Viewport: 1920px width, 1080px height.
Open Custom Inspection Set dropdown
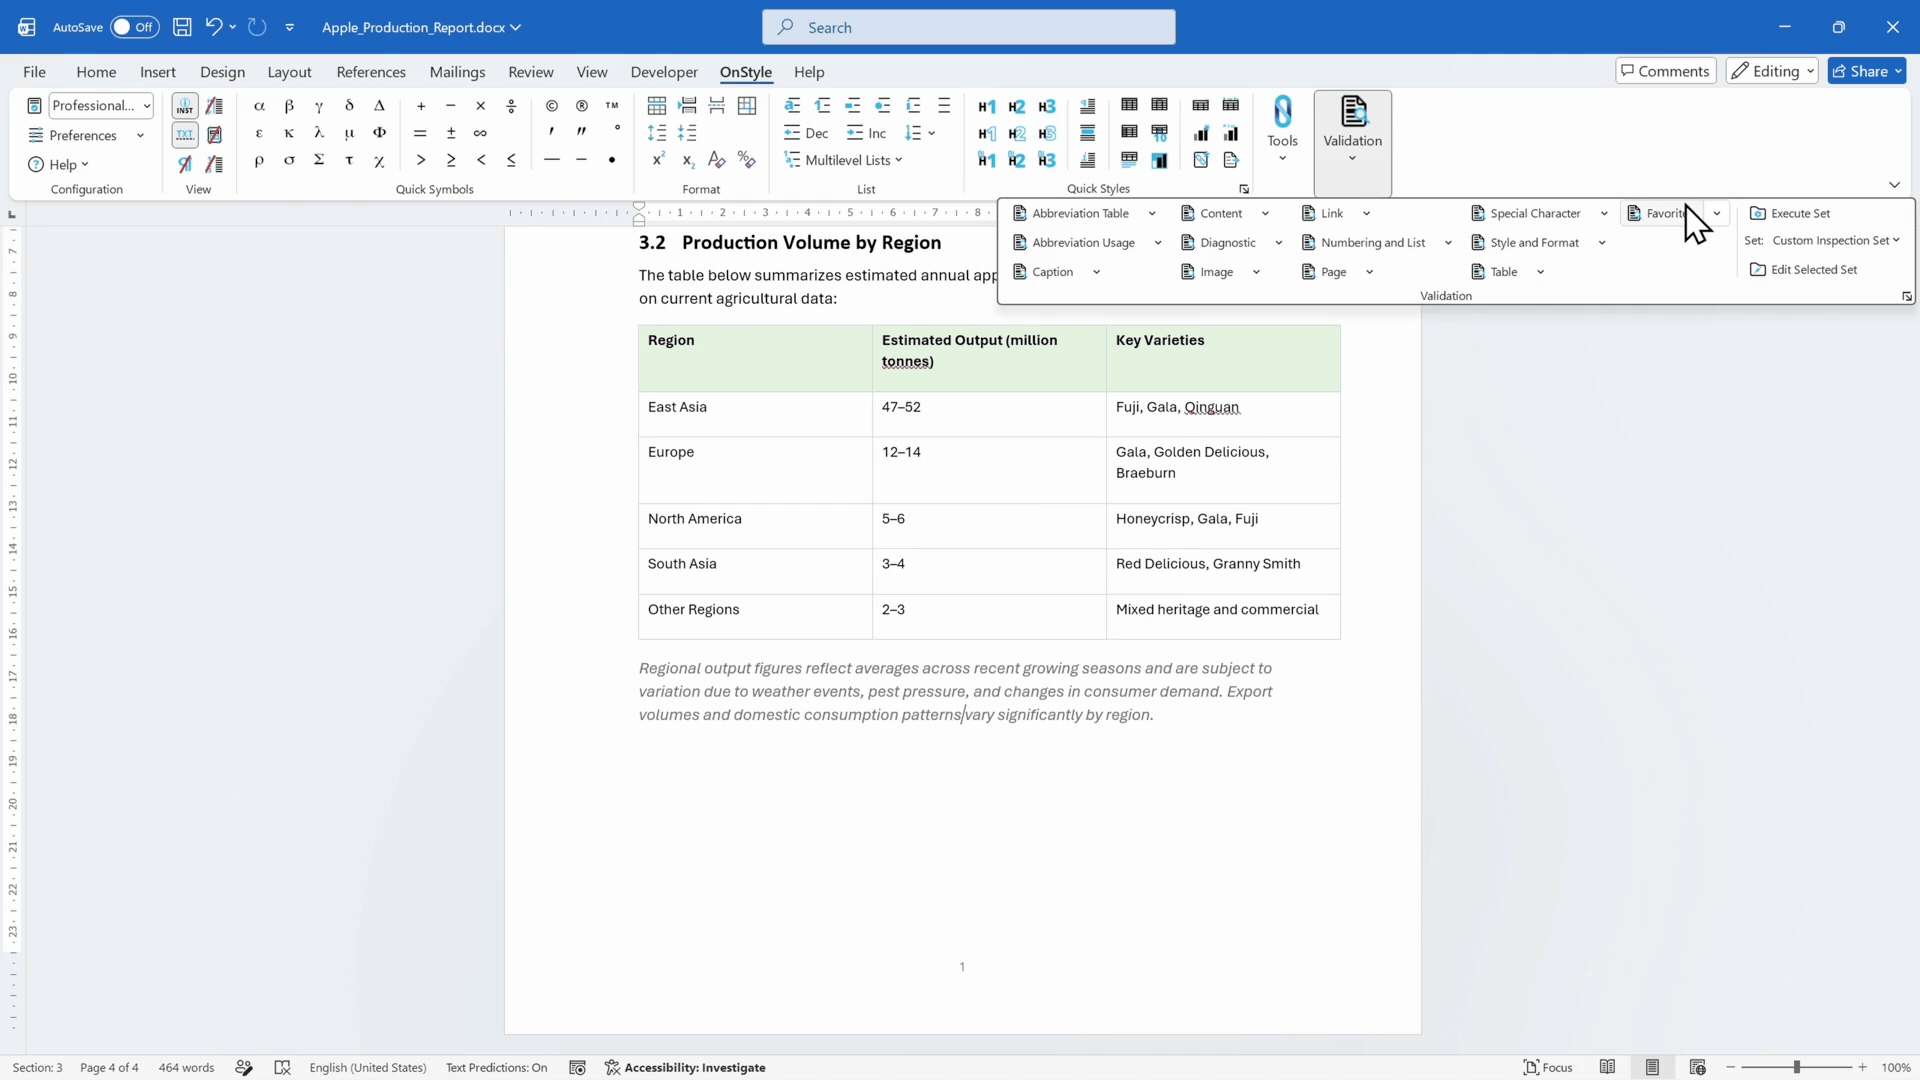click(x=1835, y=241)
